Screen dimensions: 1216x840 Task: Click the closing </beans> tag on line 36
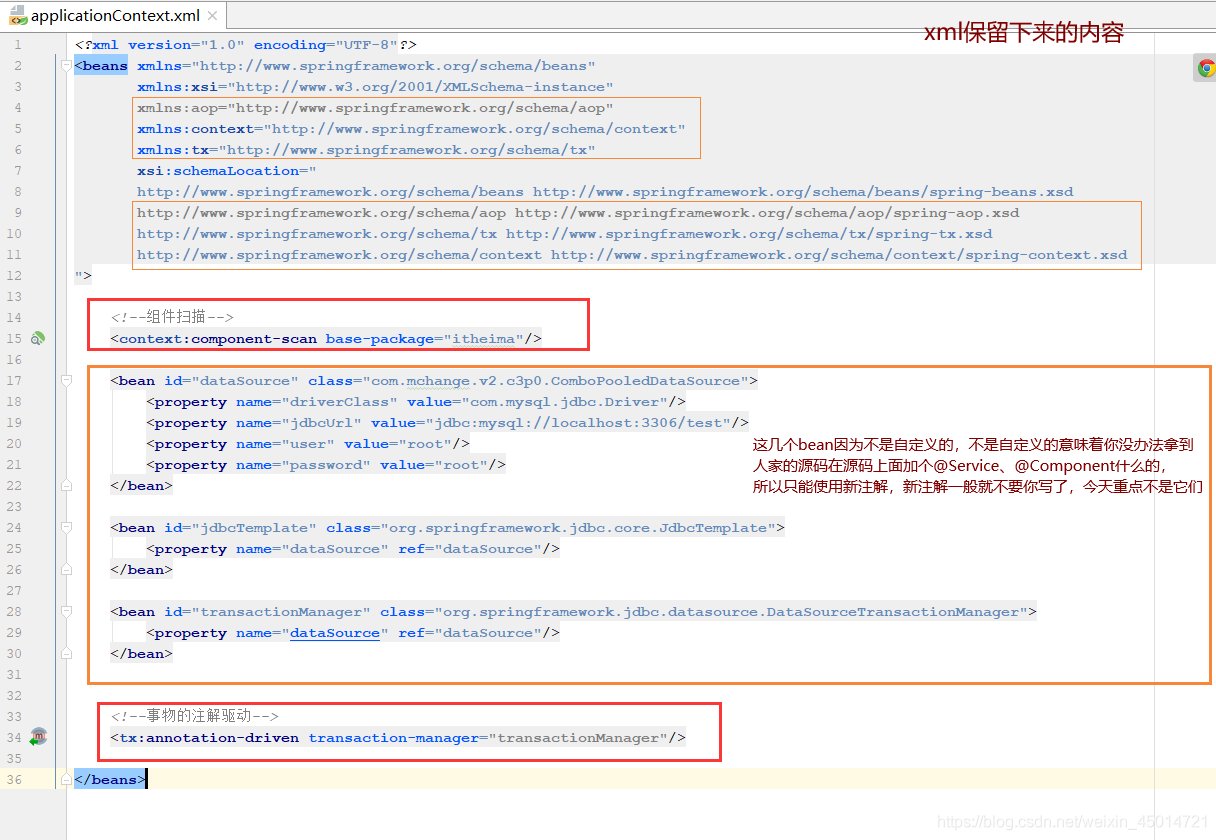pyautogui.click(x=110, y=780)
